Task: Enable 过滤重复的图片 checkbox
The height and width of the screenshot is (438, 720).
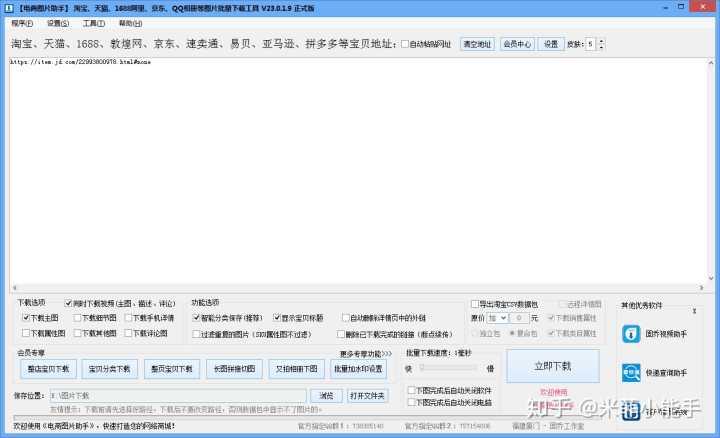Action: (x=196, y=334)
